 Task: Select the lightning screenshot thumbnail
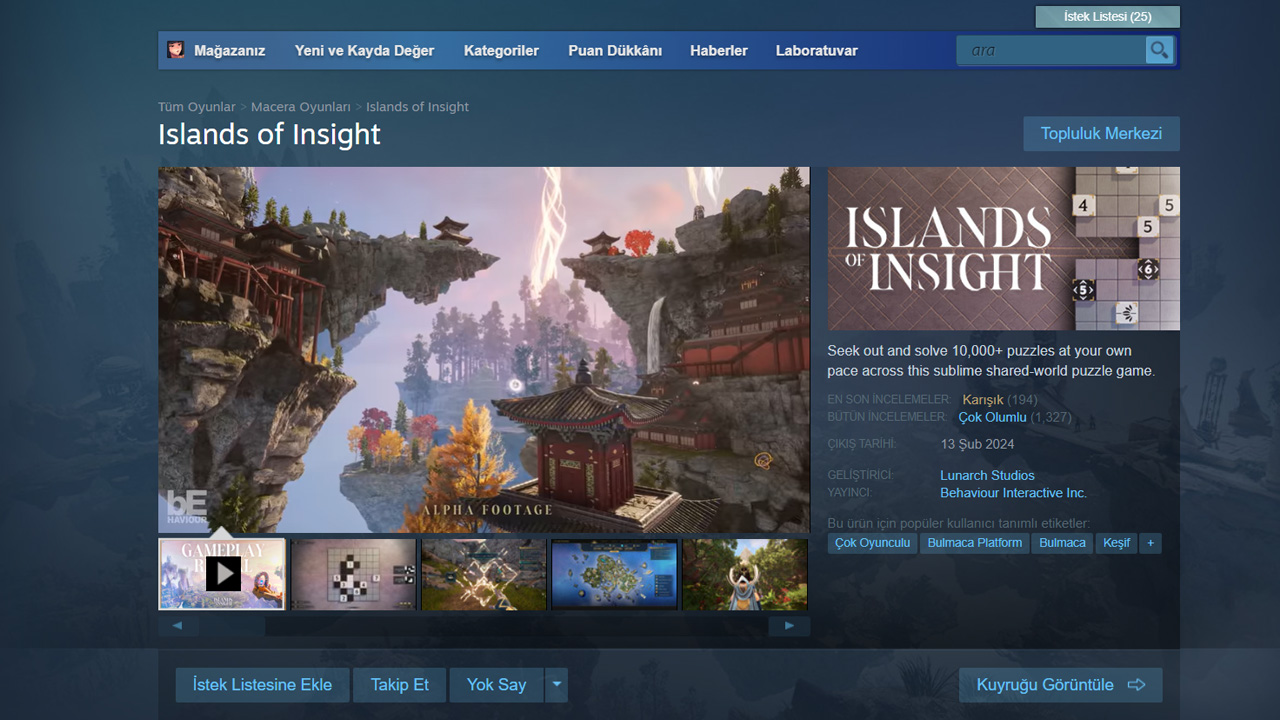click(484, 574)
